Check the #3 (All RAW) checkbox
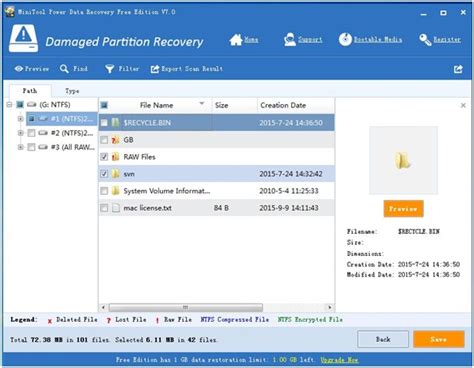This screenshot has height=368, width=474. pyautogui.click(x=31, y=147)
